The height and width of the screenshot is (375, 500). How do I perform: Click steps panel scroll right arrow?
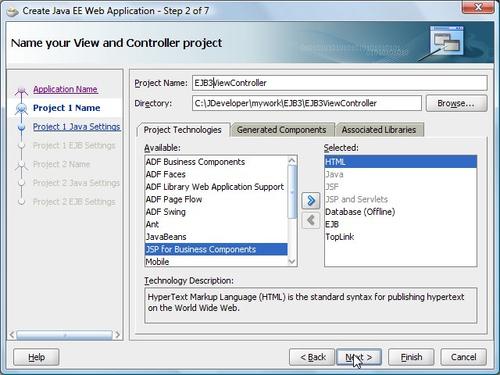coord(117,335)
